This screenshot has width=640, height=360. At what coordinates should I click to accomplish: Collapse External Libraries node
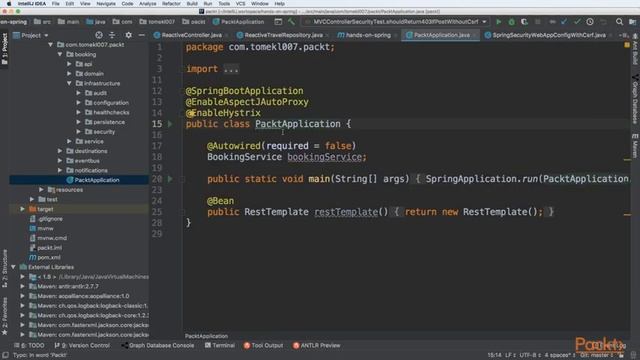click(x=13, y=267)
